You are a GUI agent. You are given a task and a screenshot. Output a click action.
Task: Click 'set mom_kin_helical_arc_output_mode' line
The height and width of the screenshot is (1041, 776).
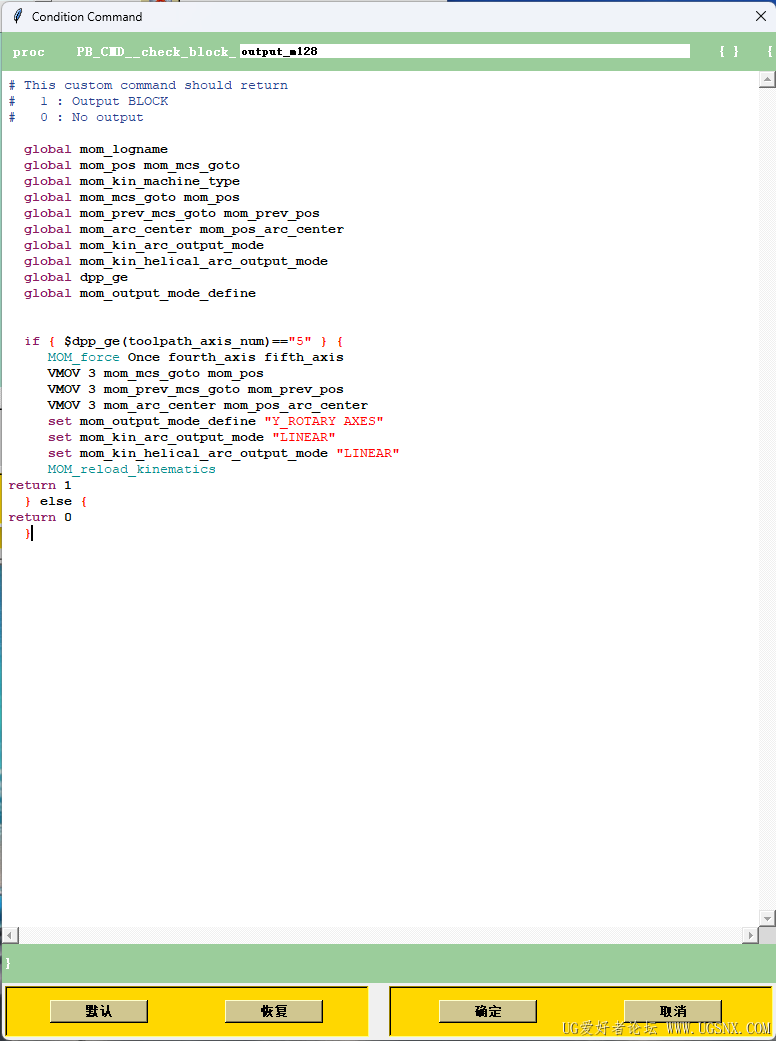point(223,453)
